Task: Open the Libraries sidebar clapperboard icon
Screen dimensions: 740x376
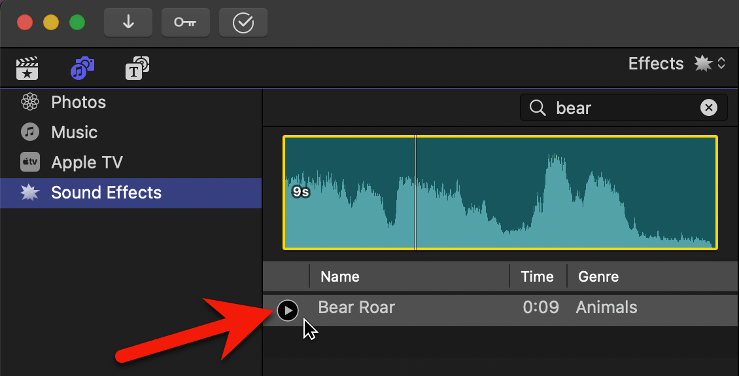Action: tap(27, 68)
